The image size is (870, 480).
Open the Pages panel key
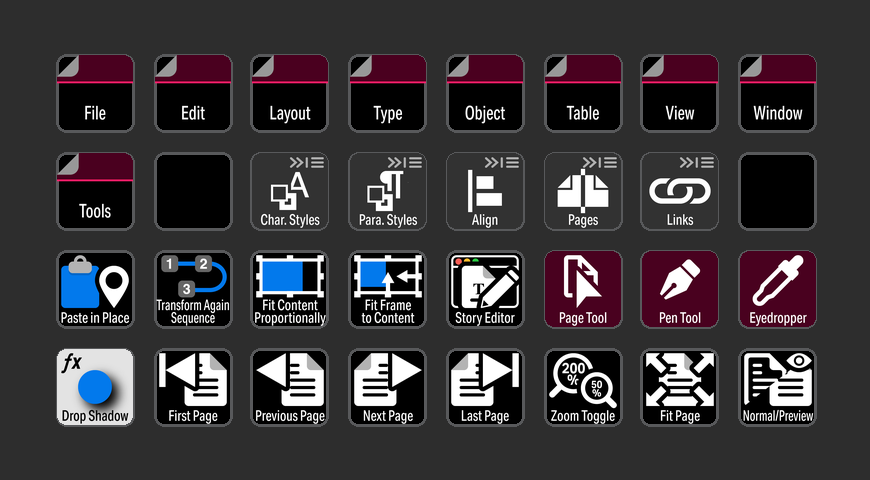click(x=583, y=191)
